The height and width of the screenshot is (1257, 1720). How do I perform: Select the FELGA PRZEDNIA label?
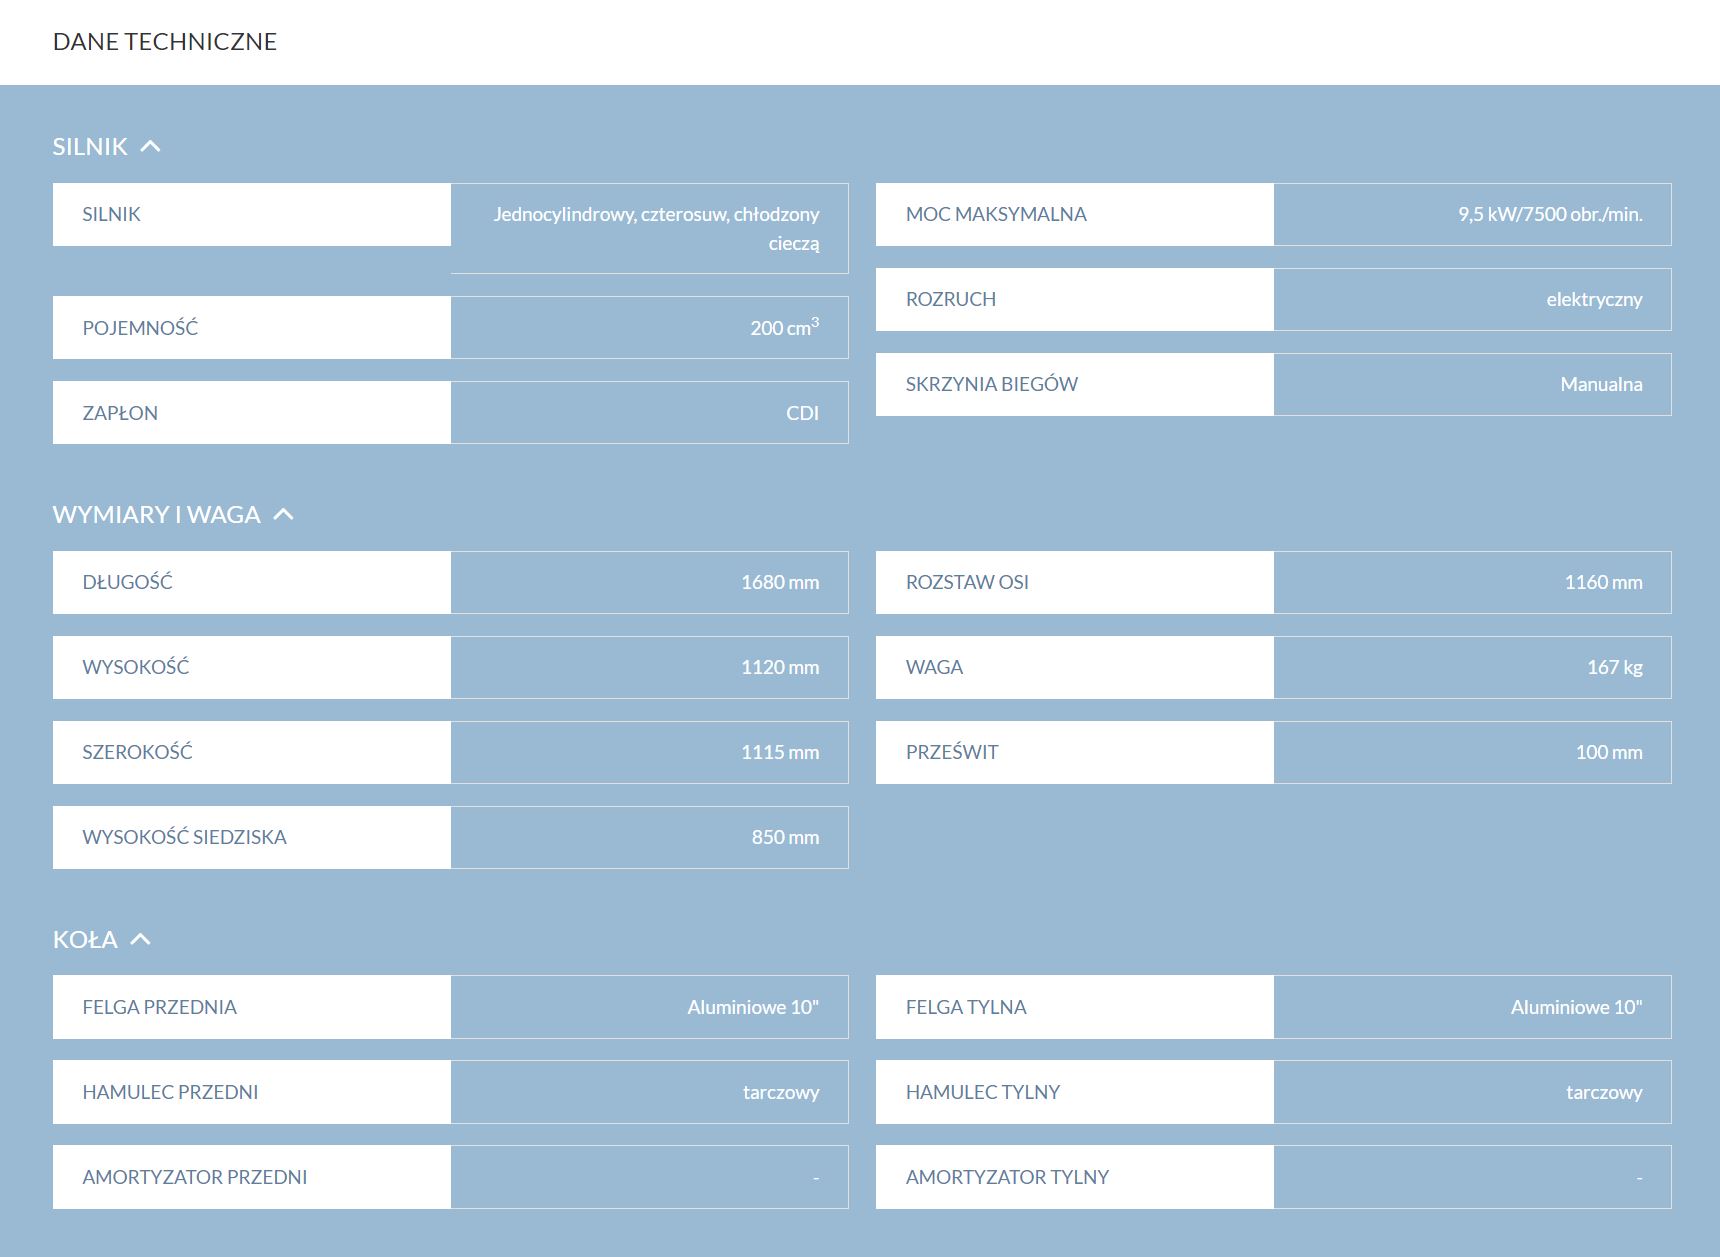point(252,1007)
